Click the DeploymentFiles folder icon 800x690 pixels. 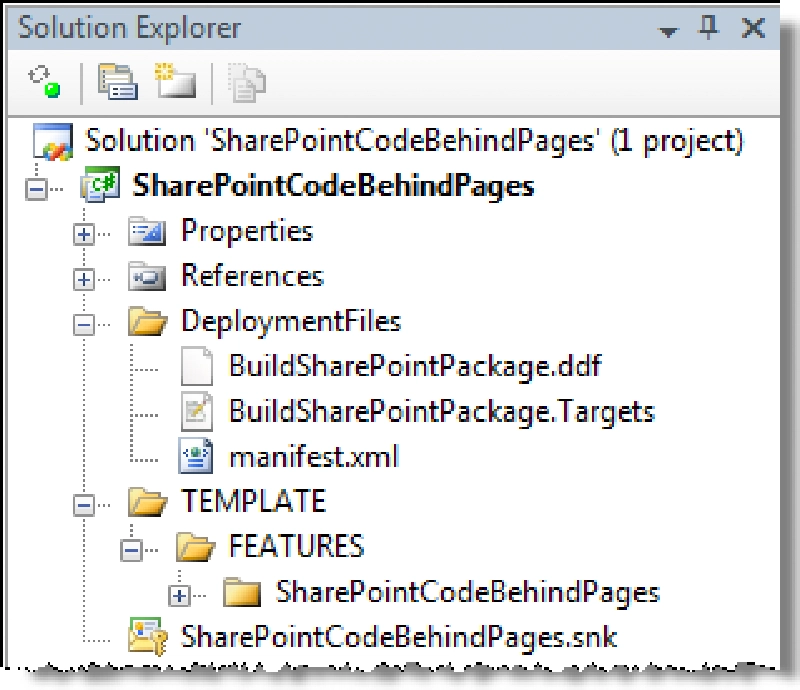tap(146, 321)
